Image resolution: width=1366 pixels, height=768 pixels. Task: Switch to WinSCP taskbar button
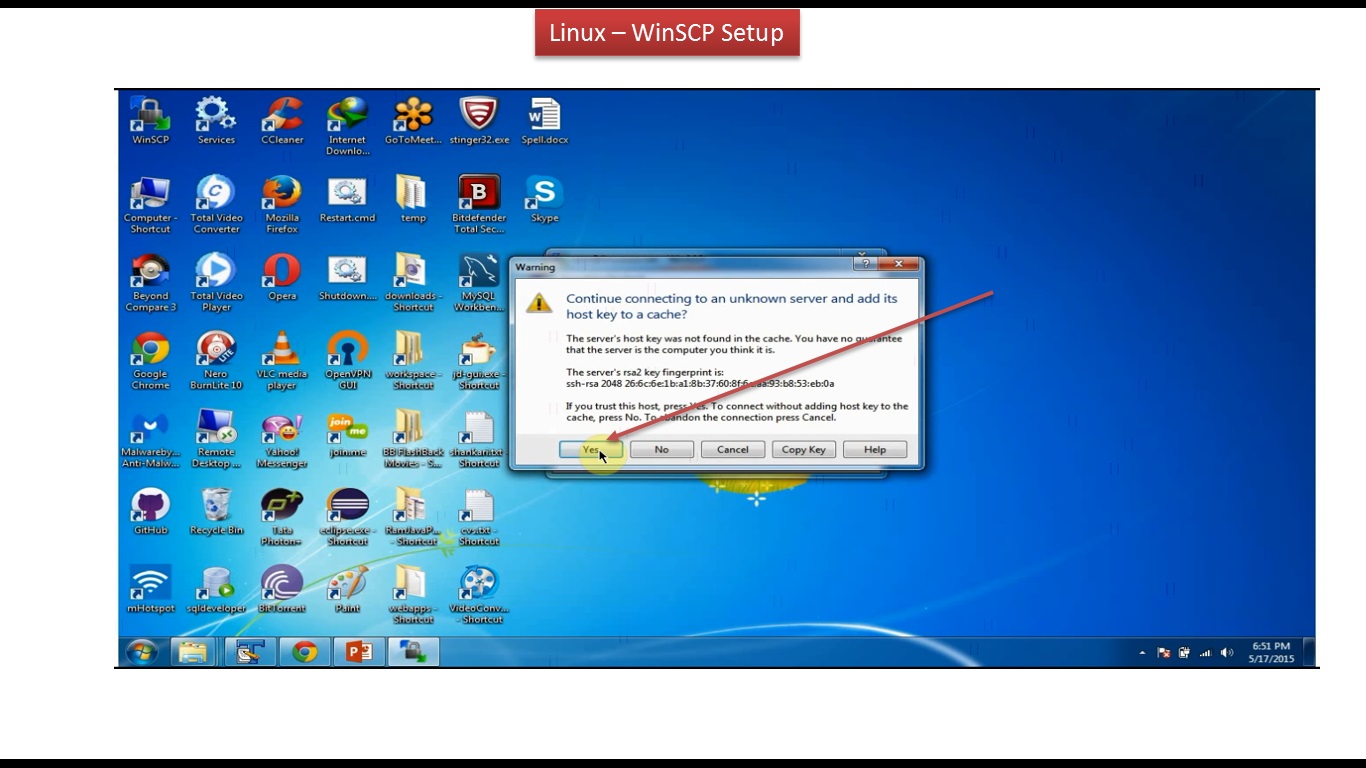413,653
